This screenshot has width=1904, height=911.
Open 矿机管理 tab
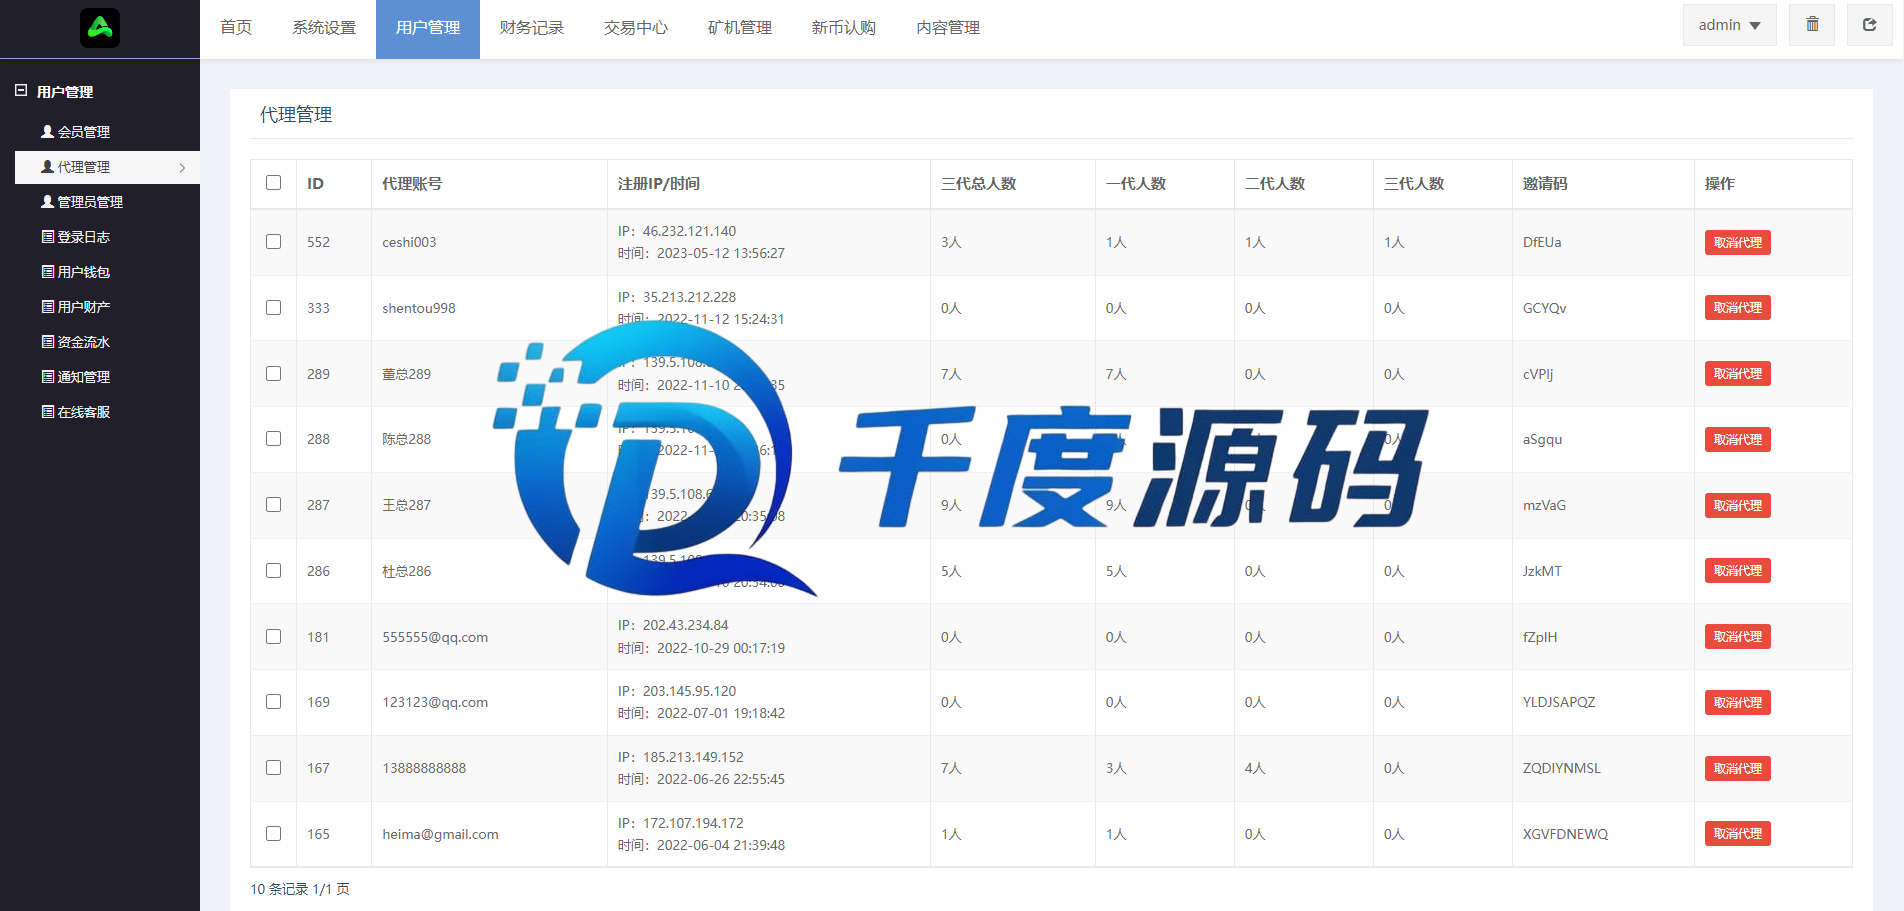(740, 28)
